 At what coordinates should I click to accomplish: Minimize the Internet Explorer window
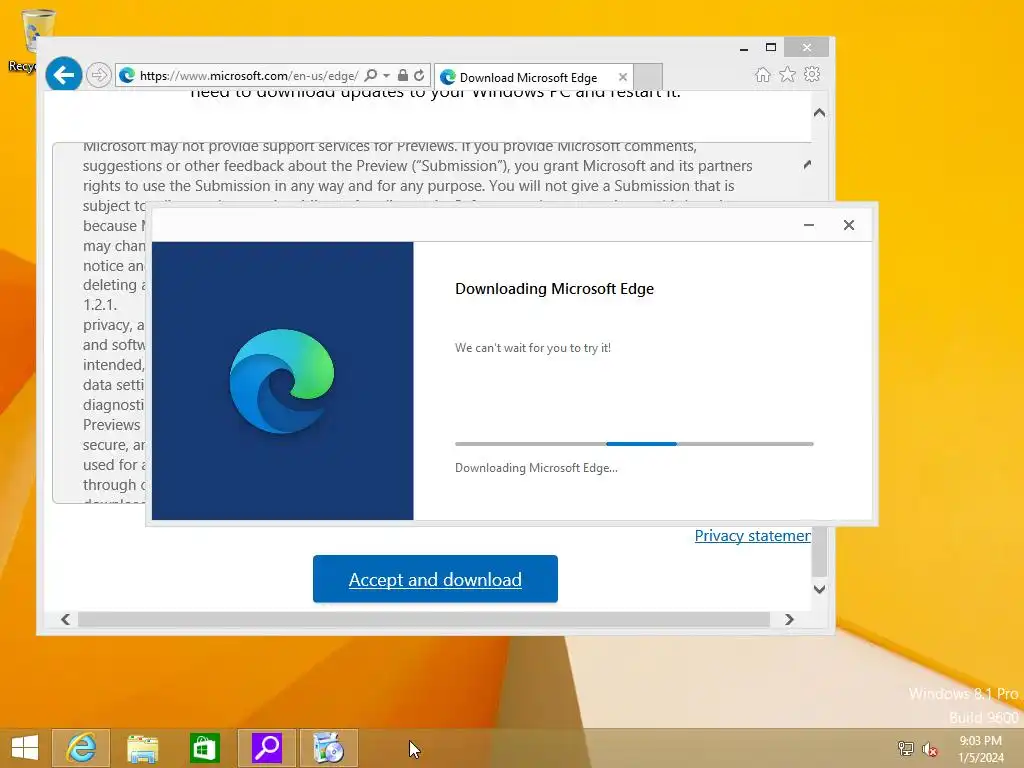click(744, 48)
